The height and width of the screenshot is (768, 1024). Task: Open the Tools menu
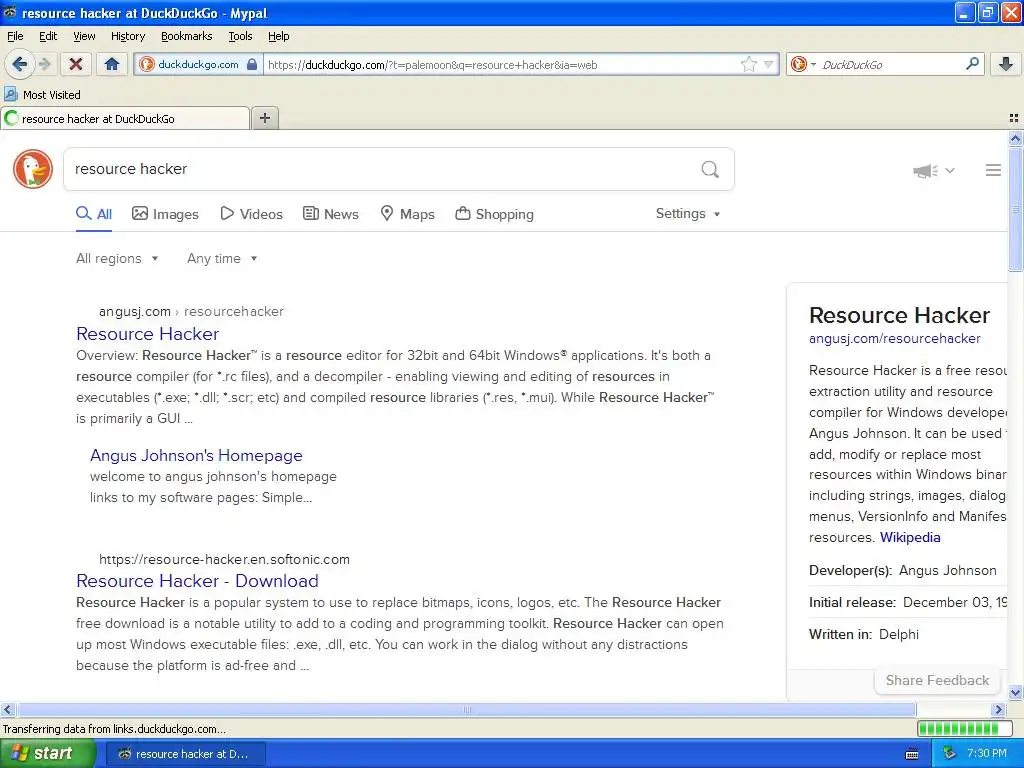point(240,36)
